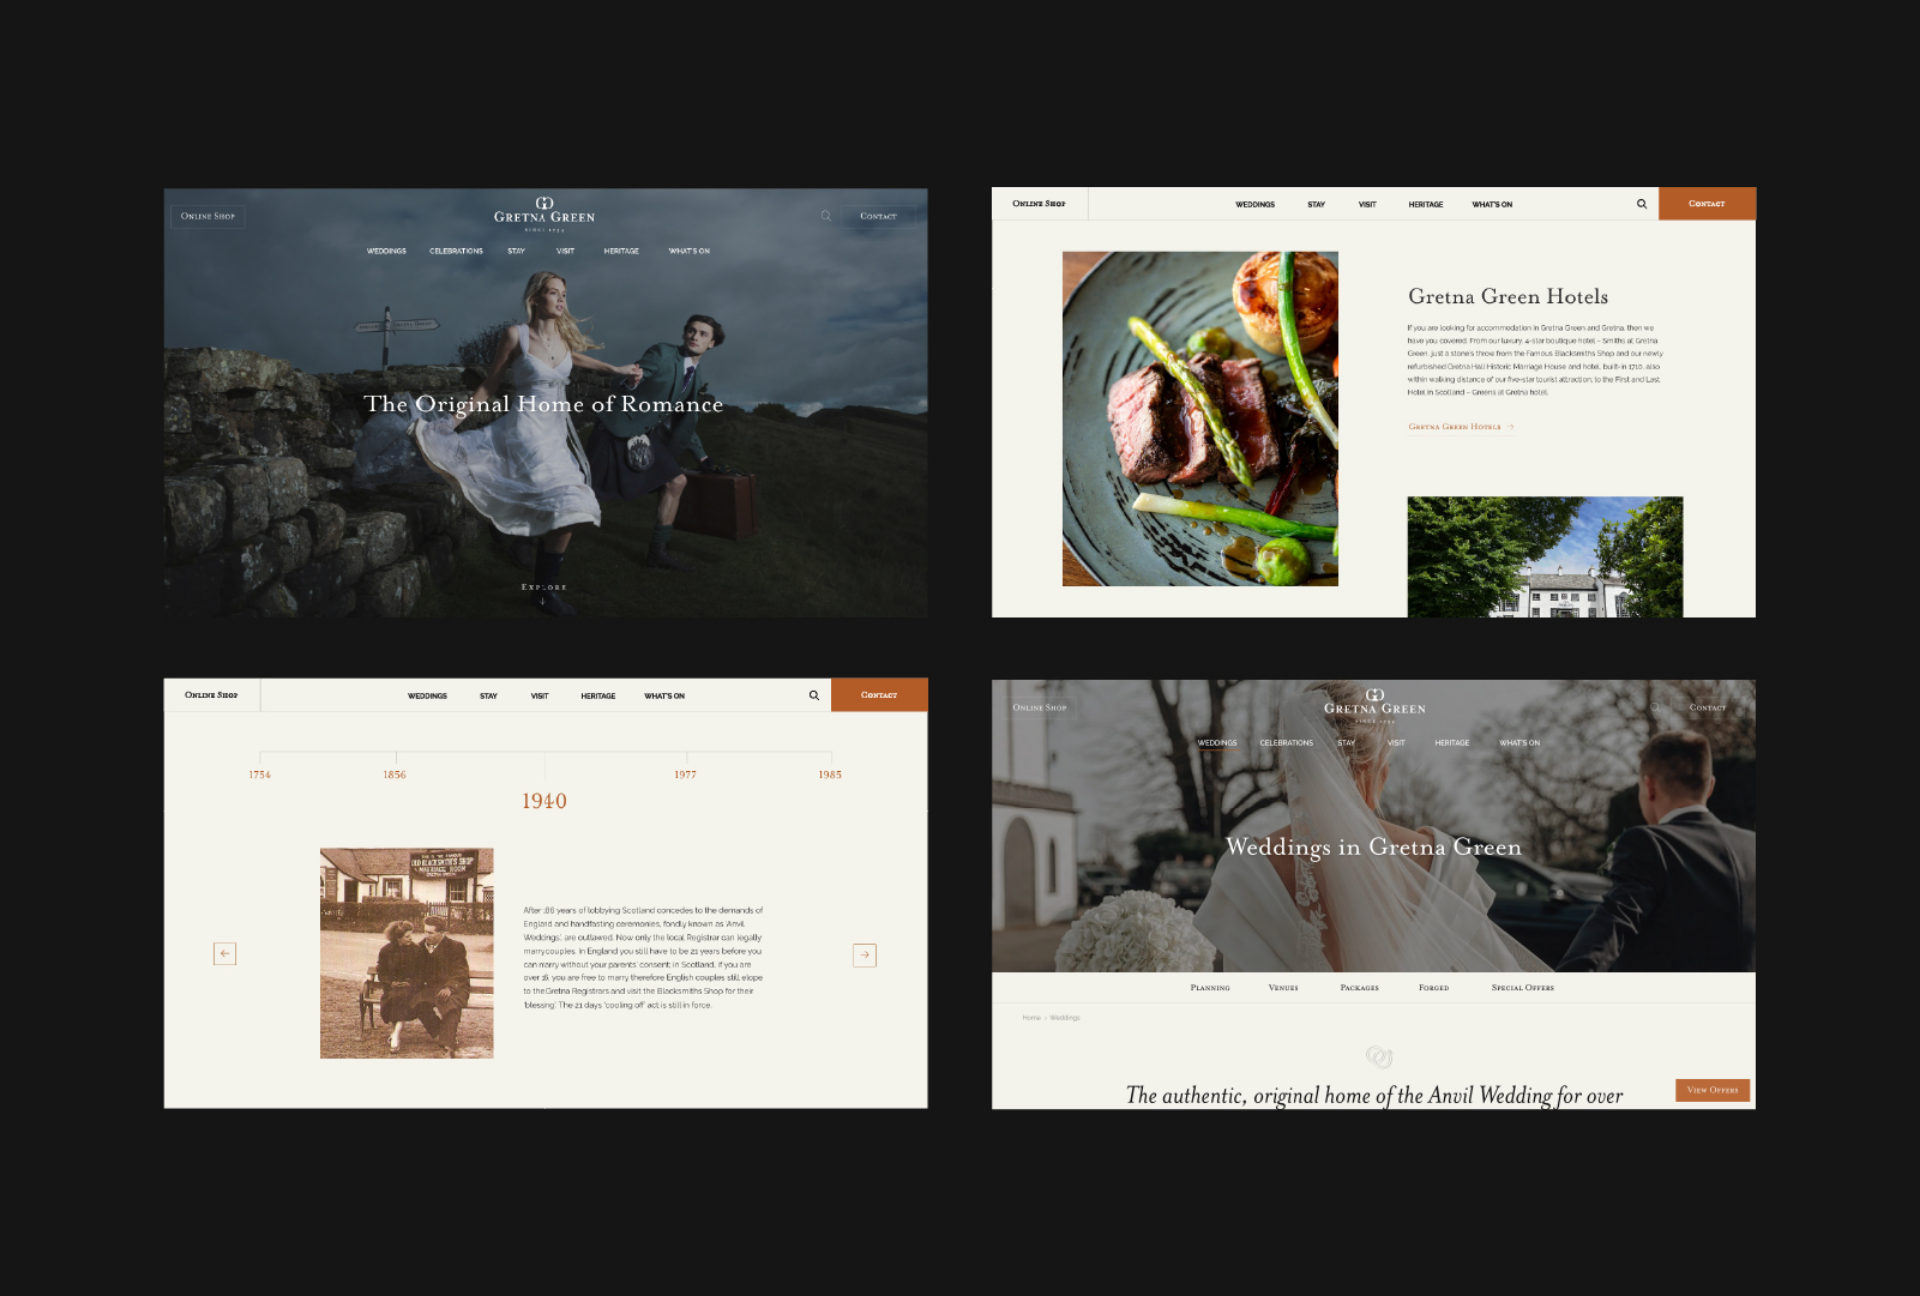Screen dimensions: 1920x1296
Task: Click the Explore down arrow on romance hero
Action: (543, 601)
